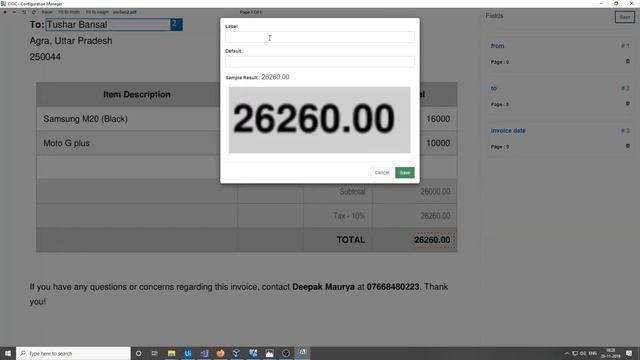Viewport: 640px width, 360px height.
Task: Open the Photos app from the taskbar
Action: tap(269, 353)
